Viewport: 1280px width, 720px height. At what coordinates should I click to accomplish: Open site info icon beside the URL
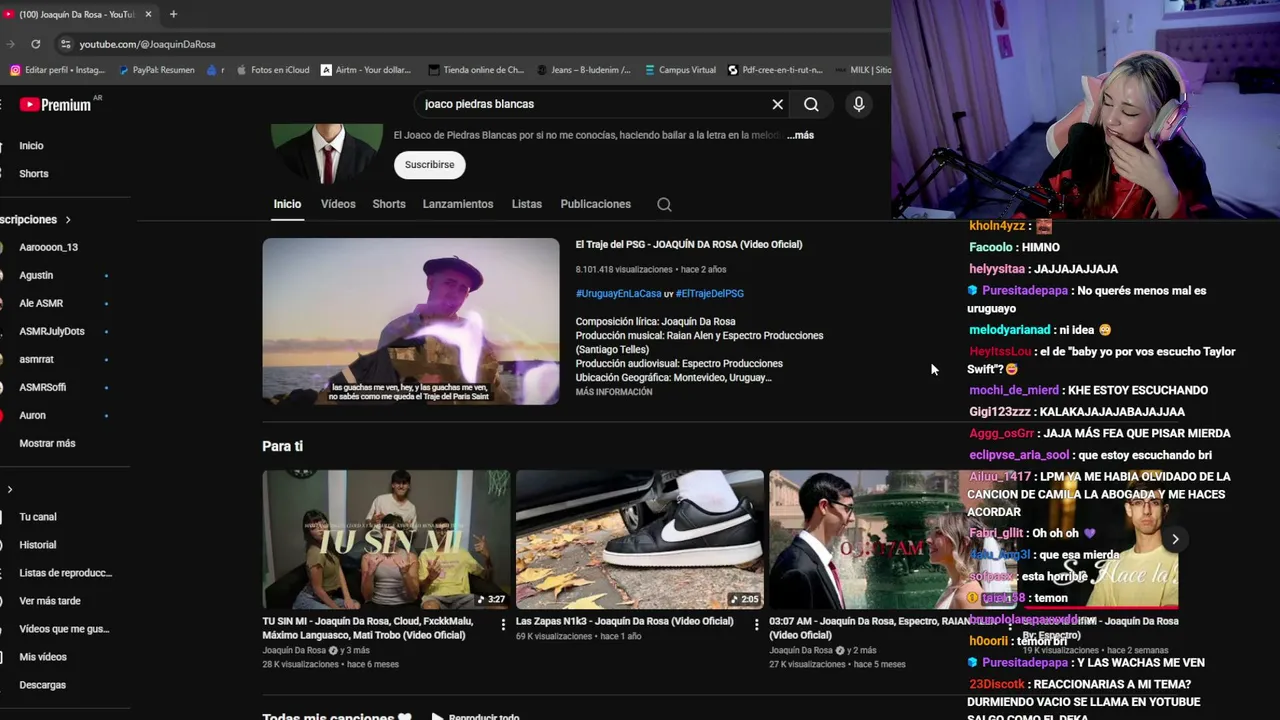pos(65,44)
